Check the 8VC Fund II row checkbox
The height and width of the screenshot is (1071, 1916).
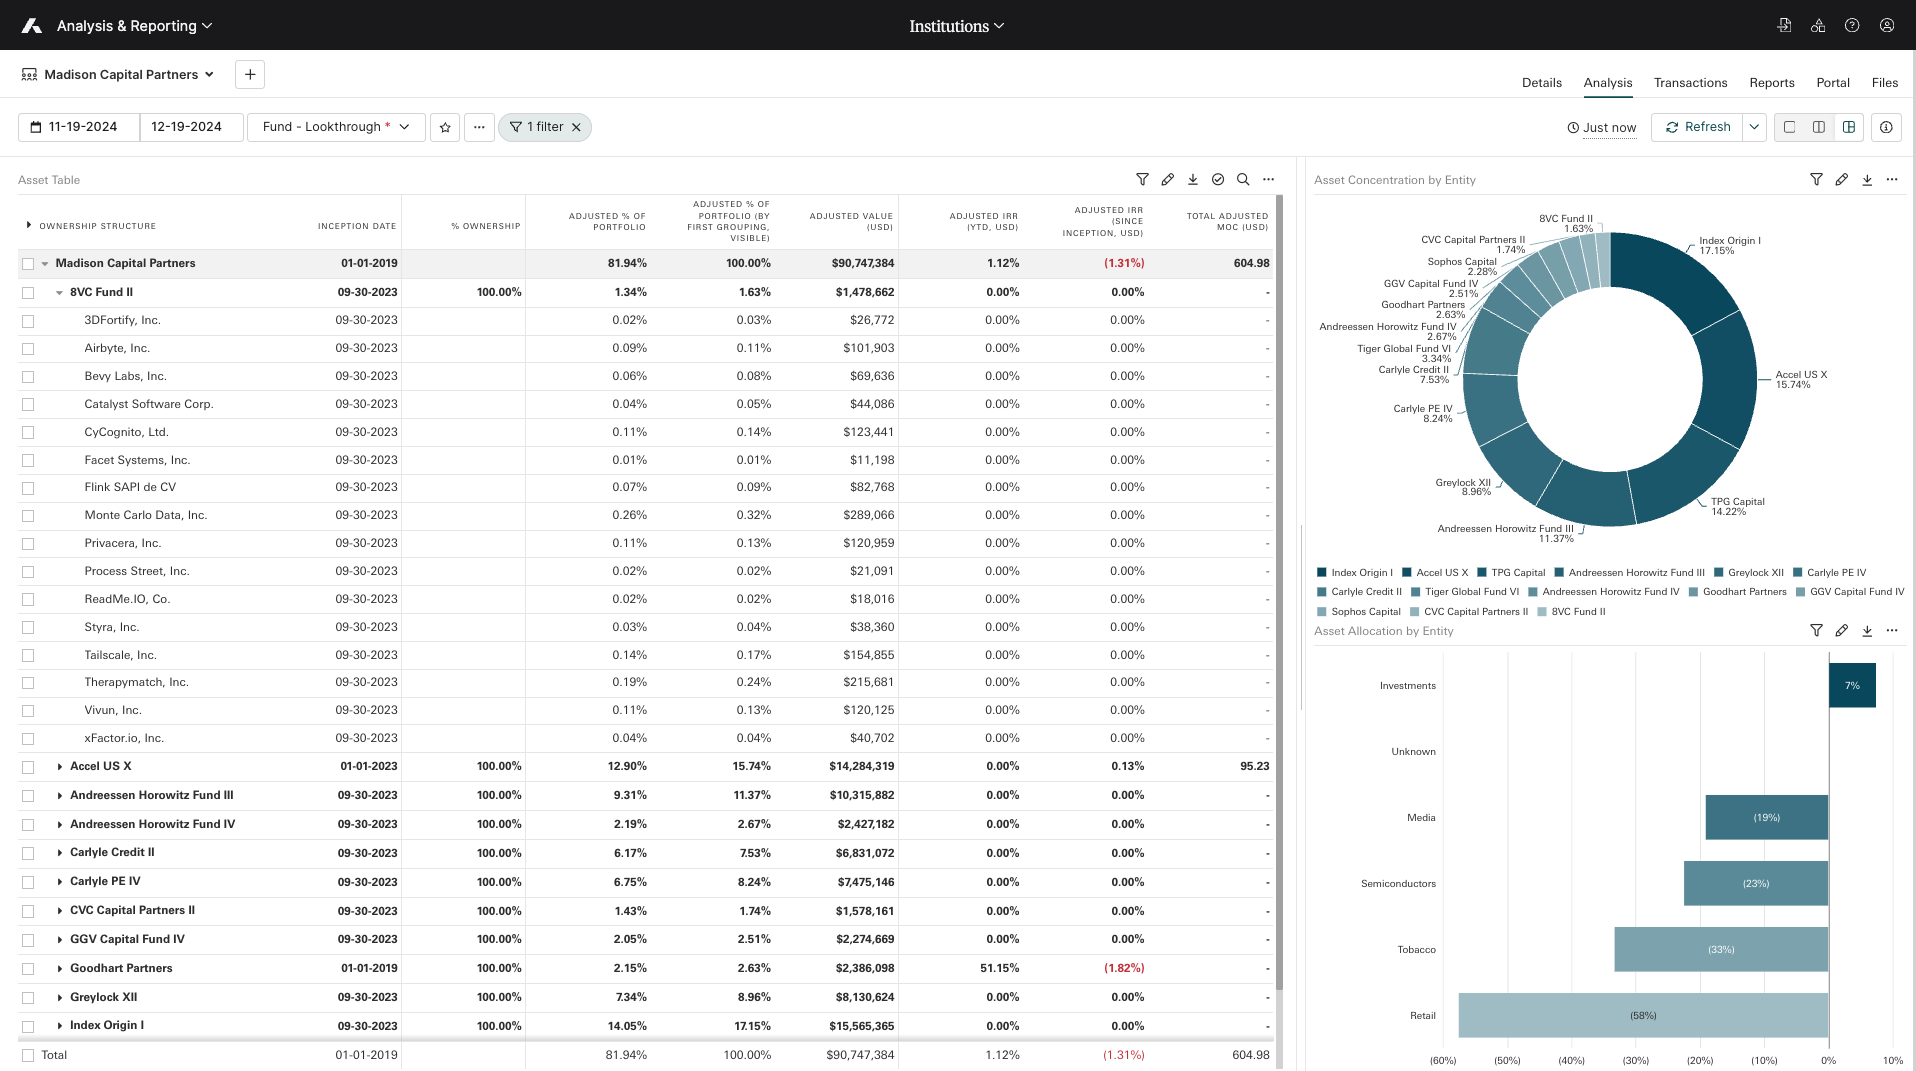pos(28,293)
